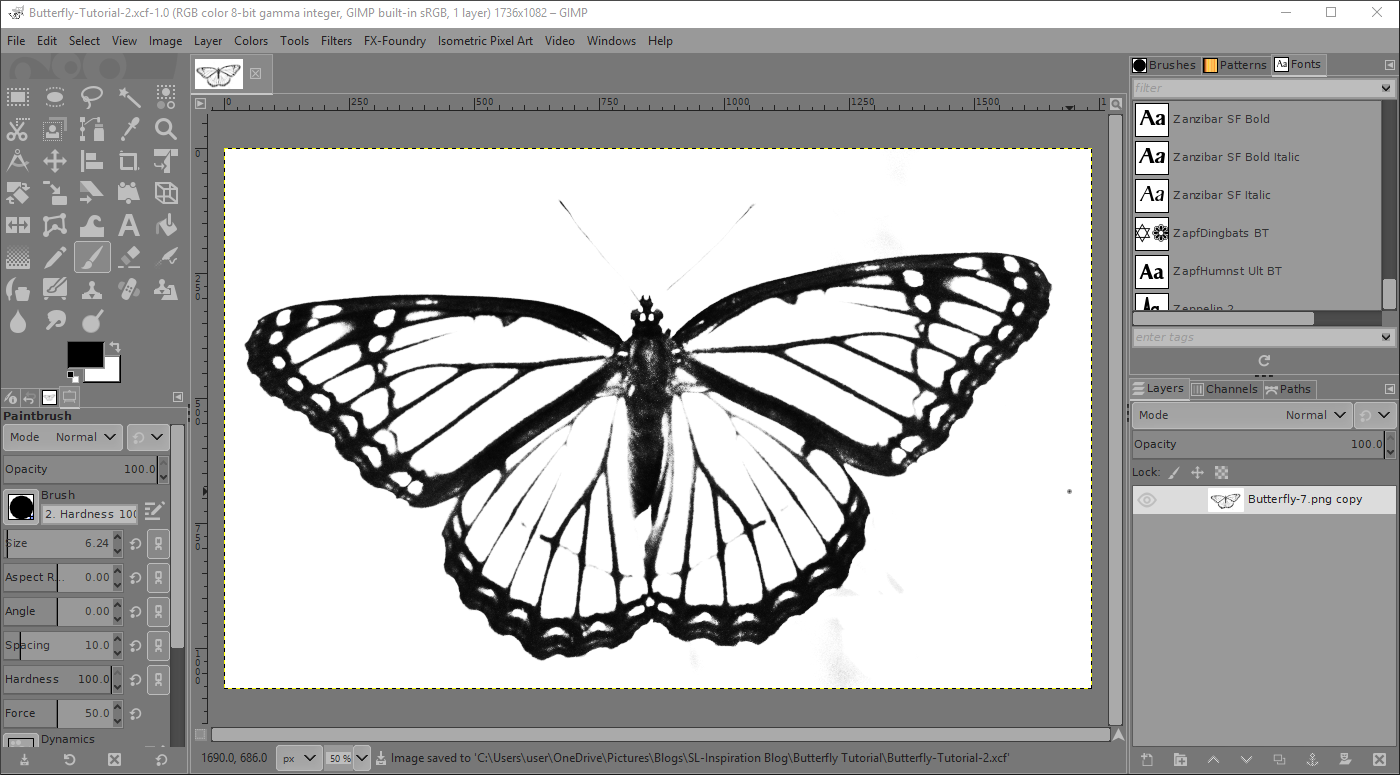Open the brush selection for Hardness 100
Image resolution: width=1400 pixels, height=775 pixels.
21,507
